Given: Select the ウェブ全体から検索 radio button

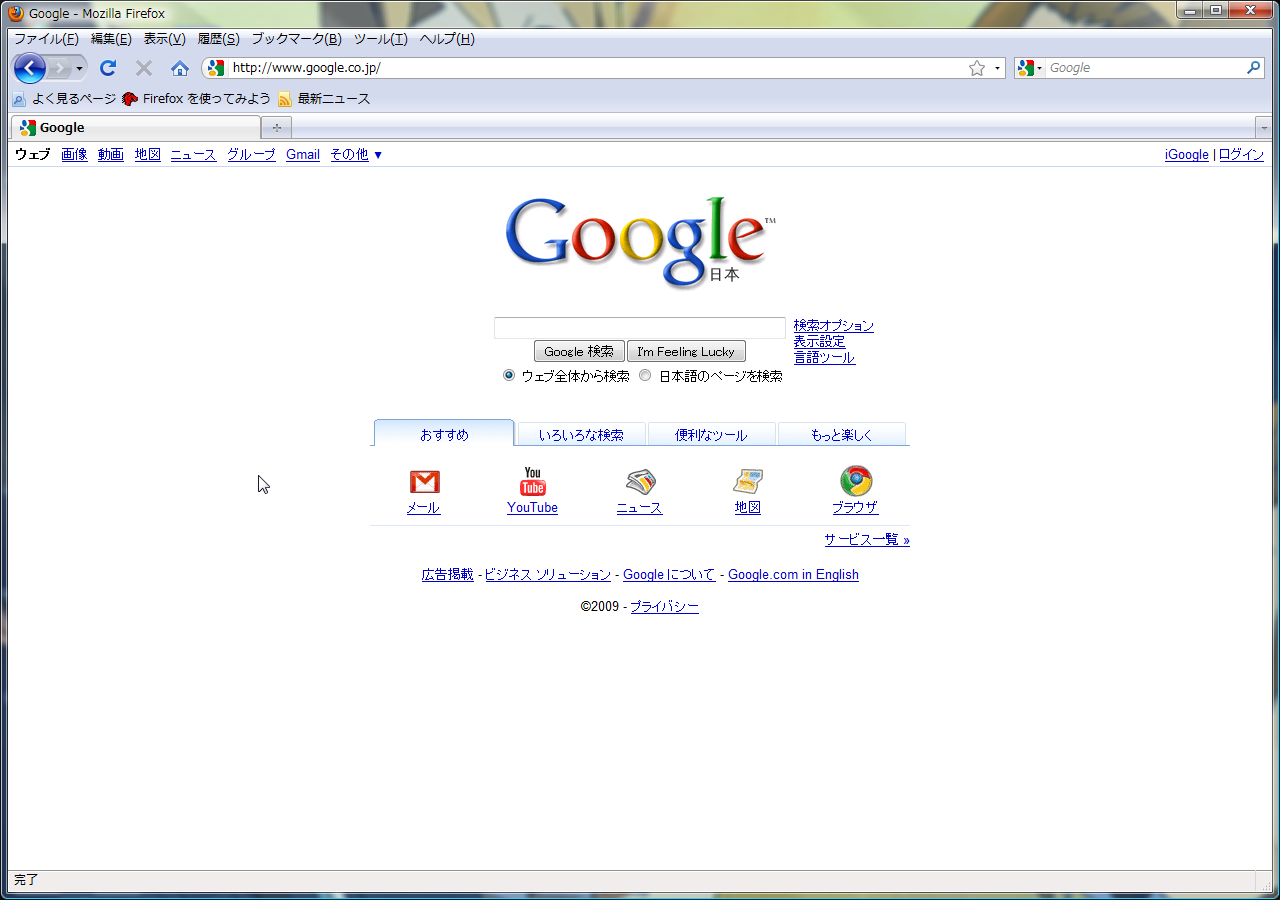Looking at the screenshot, I should tap(509, 375).
